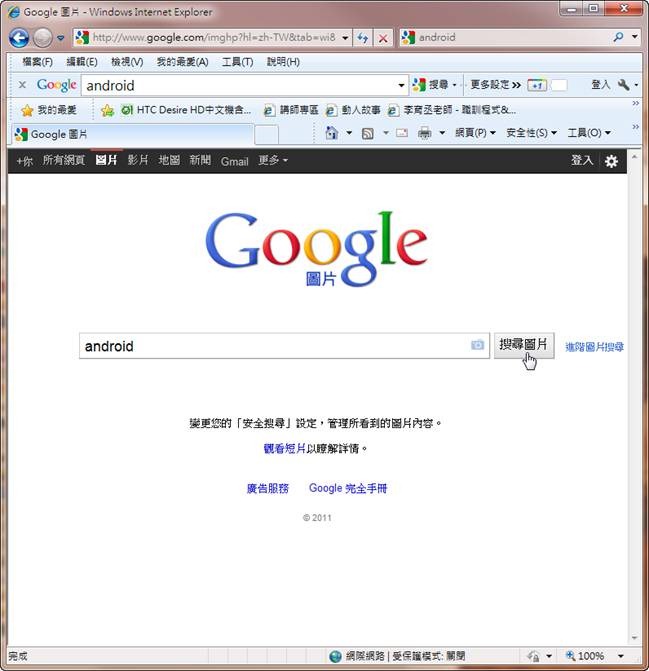The image size is (649, 671).
Task: Click 登入 in the Google black bar
Action: tap(582, 160)
